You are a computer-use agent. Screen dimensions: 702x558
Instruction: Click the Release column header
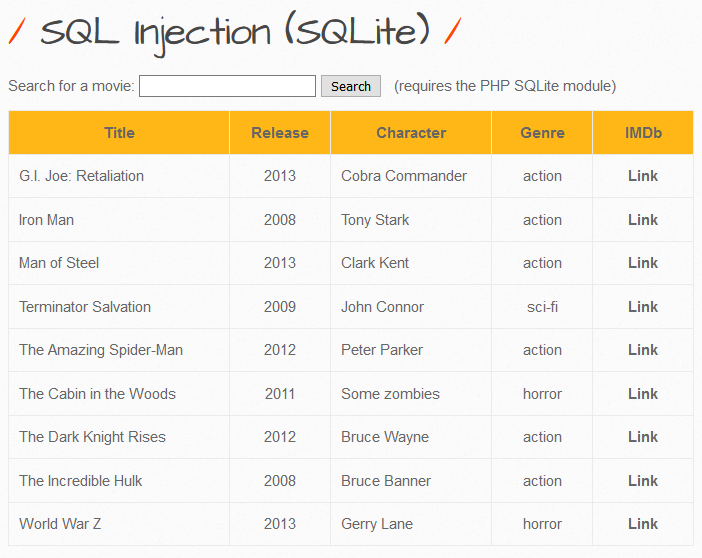click(280, 133)
